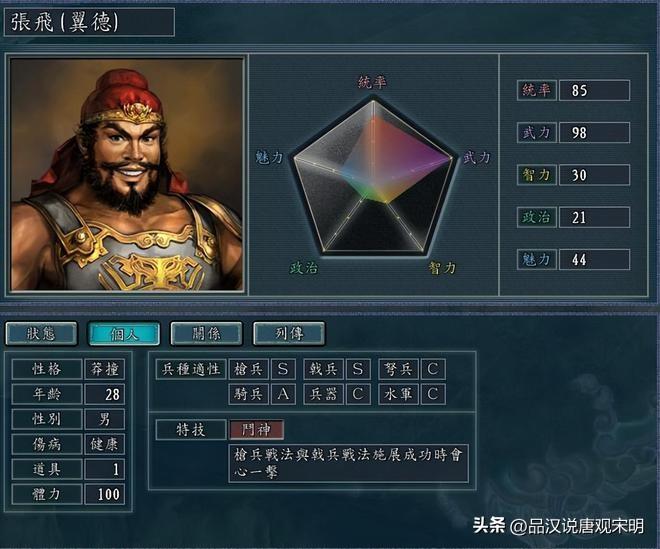Click the 智力 value field showing 30
Image resolution: width=660 pixels, height=549 pixels.
594,175
